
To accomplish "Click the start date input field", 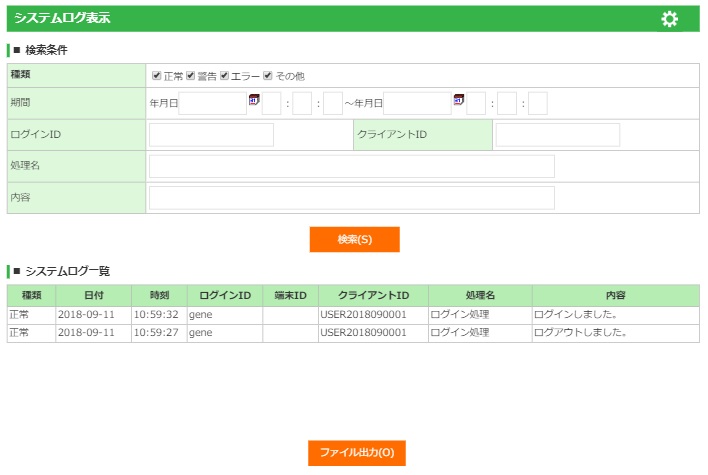I will pyautogui.click(x=212, y=103).
